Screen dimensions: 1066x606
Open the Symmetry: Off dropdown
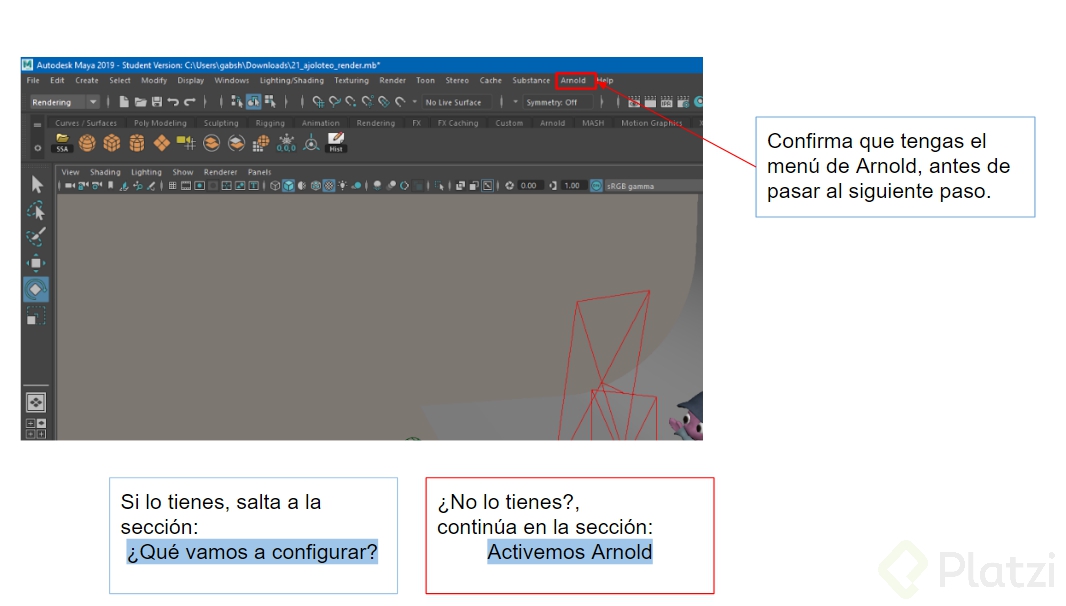pos(556,102)
